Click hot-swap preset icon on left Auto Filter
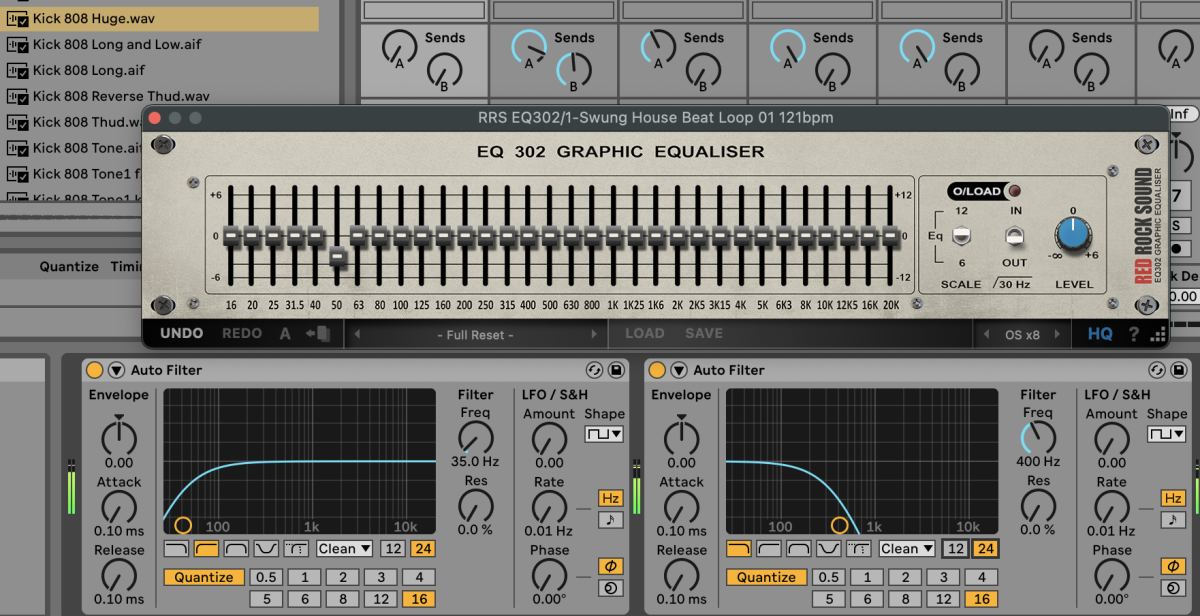The image size is (1200, 616). click(x=596, y=370)
